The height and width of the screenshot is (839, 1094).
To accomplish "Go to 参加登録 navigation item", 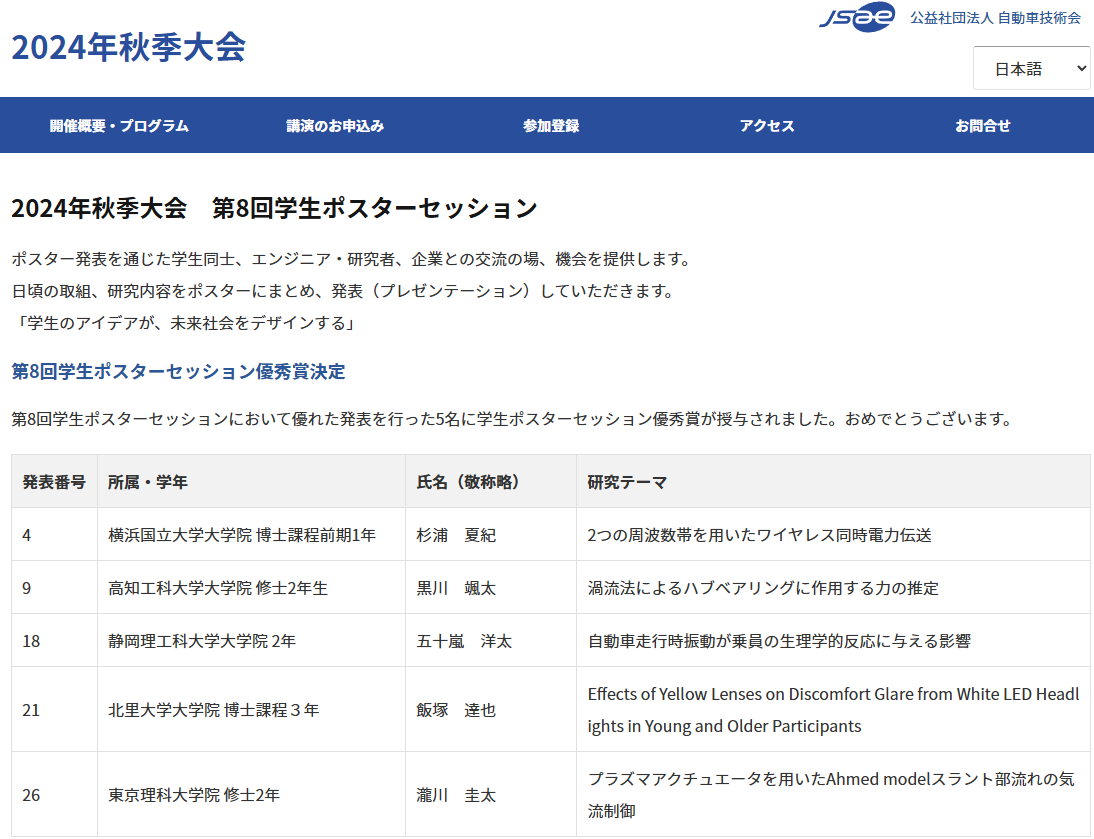I will point(551,126).
